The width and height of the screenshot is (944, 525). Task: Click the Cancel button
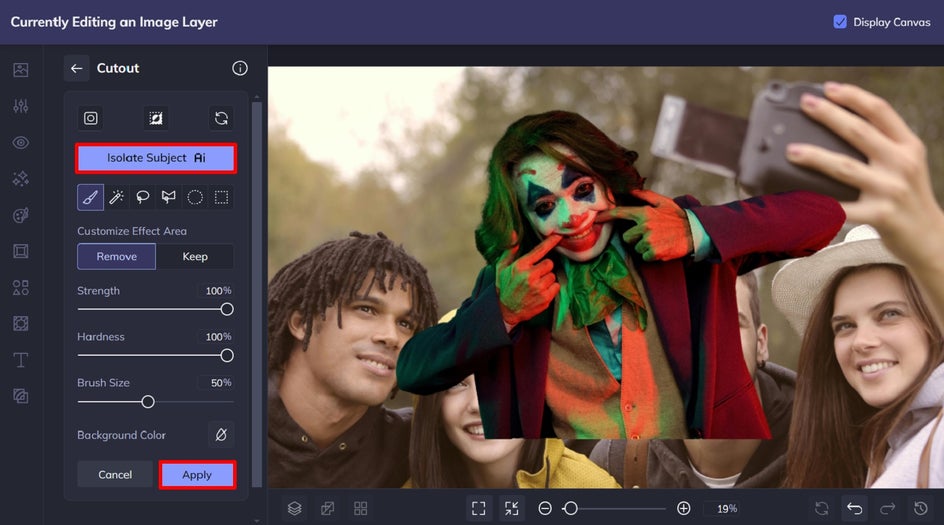(x=115, y=474)
